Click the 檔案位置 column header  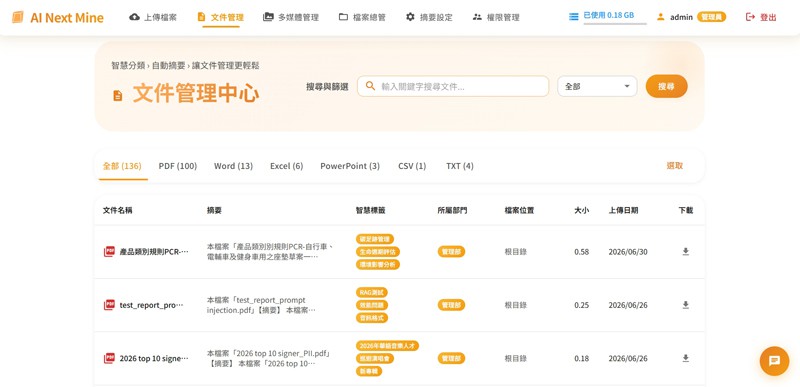tap(519, 210)
